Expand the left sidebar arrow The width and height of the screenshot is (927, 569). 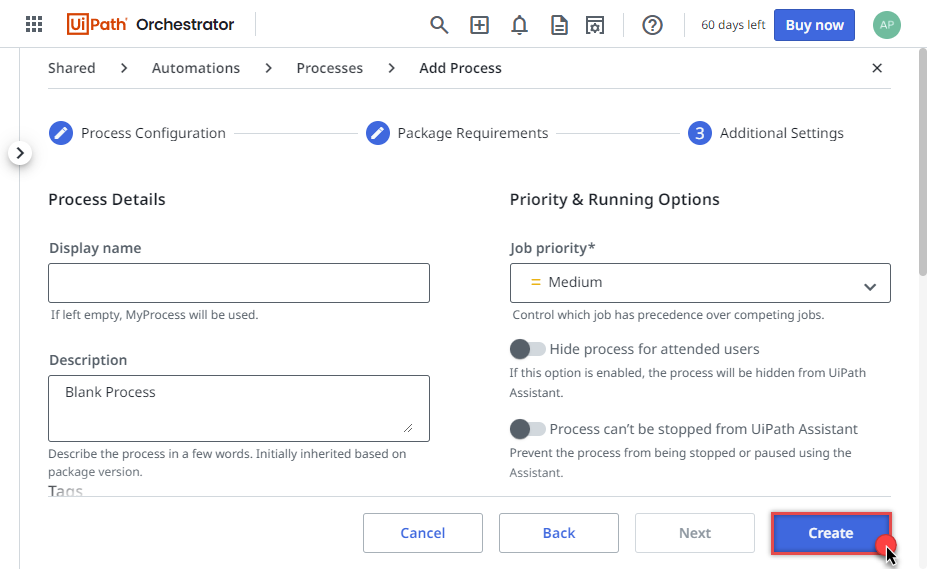pyautogui.click(x=20, y=153)
